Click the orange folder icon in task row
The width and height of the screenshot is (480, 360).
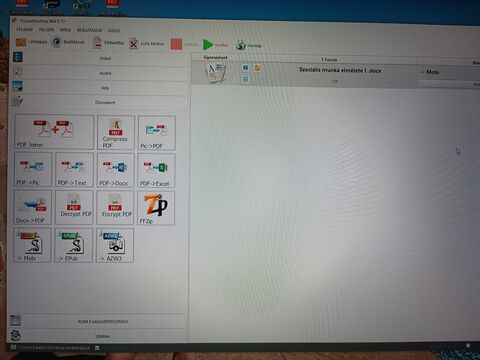click(x=257, y=68)
